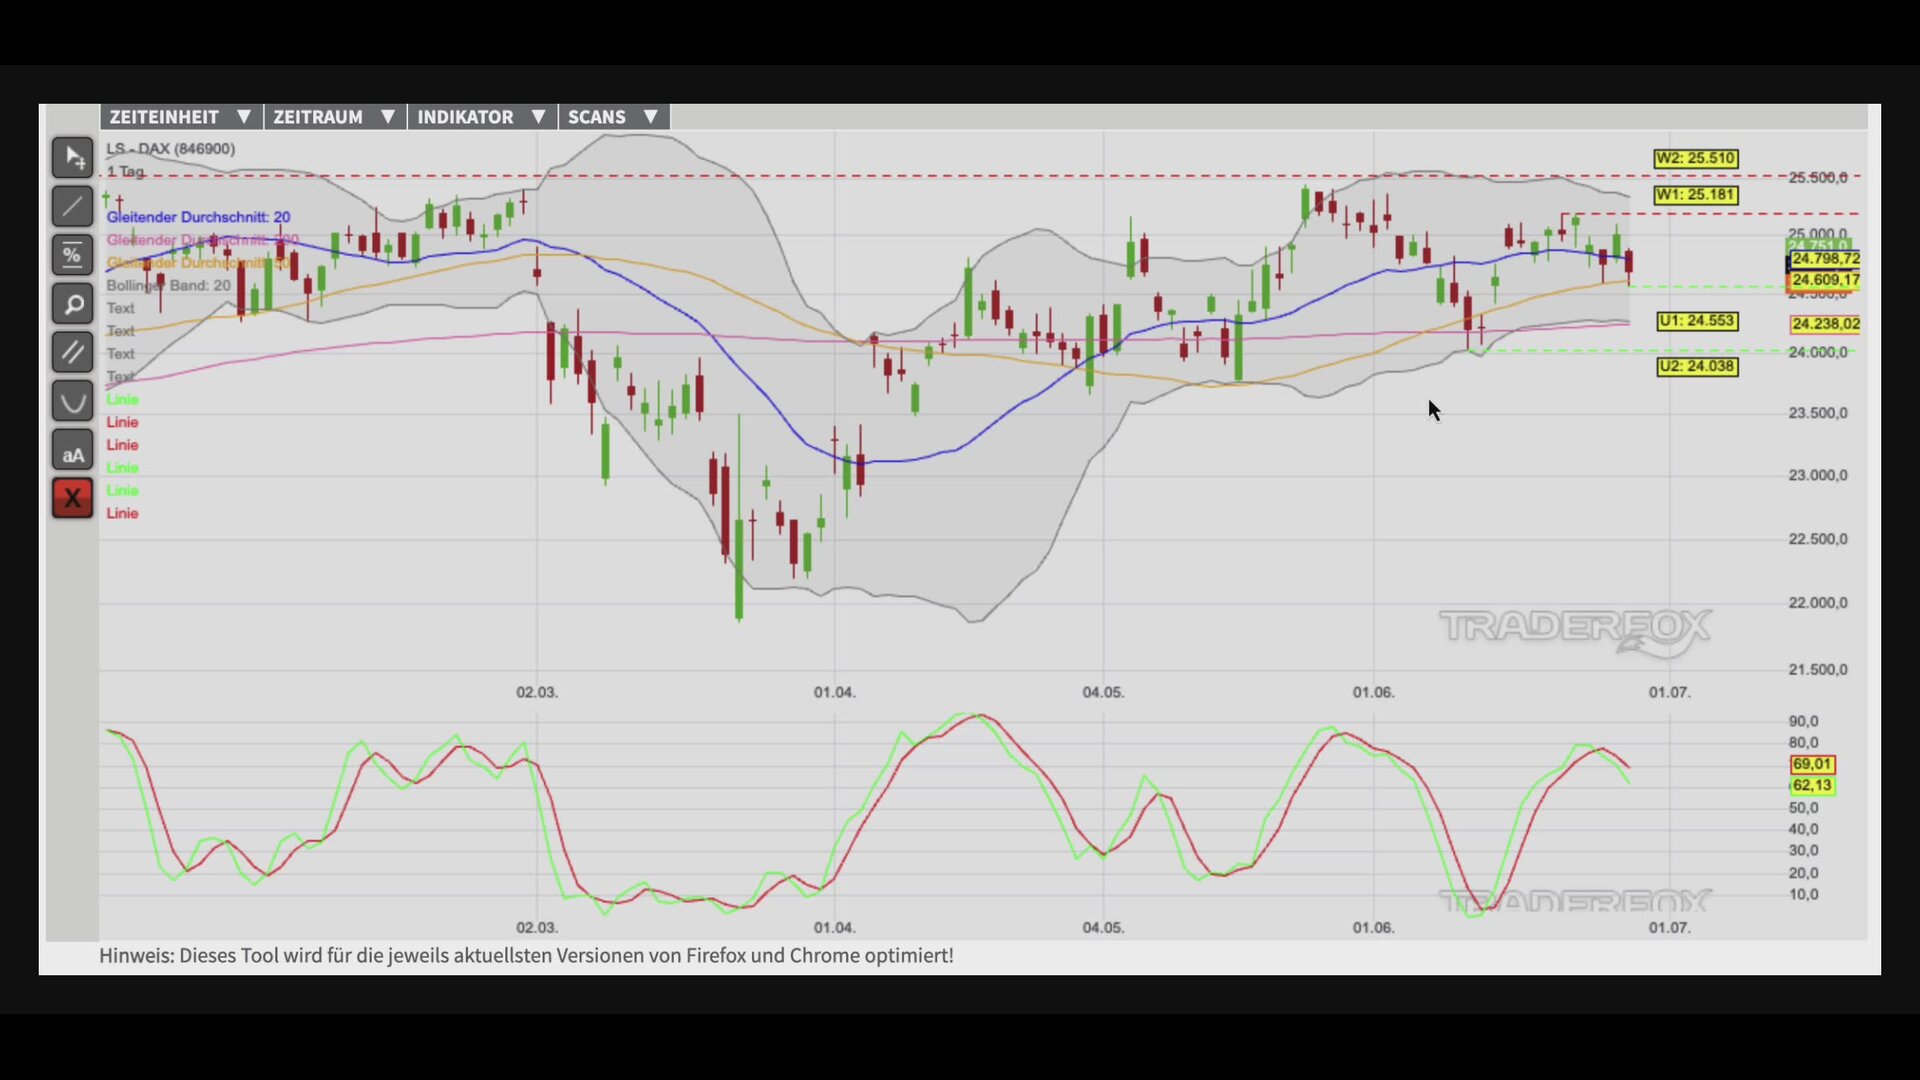Select the aA text annotation tool
The width and height of the screenshot is (1920, 1080).
coord(73,451)
